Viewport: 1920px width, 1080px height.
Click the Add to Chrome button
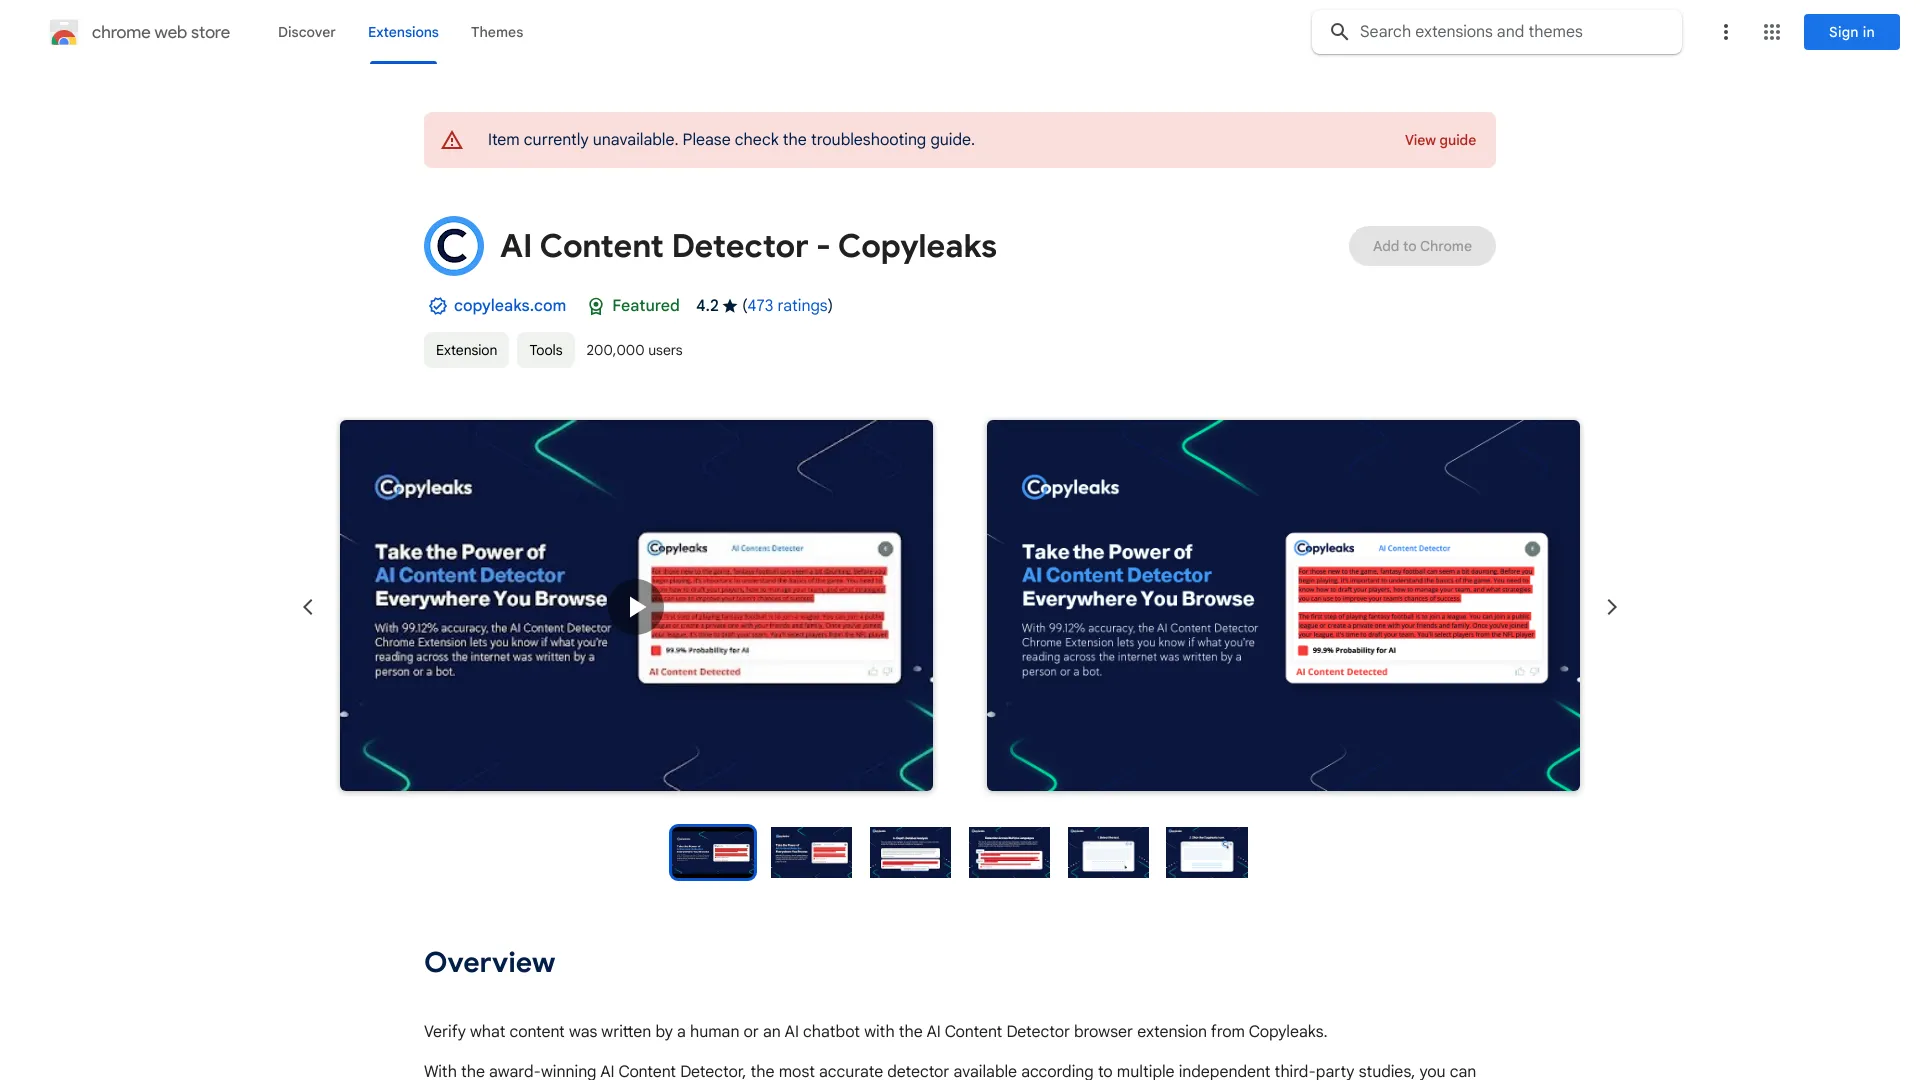(1422, 245)
